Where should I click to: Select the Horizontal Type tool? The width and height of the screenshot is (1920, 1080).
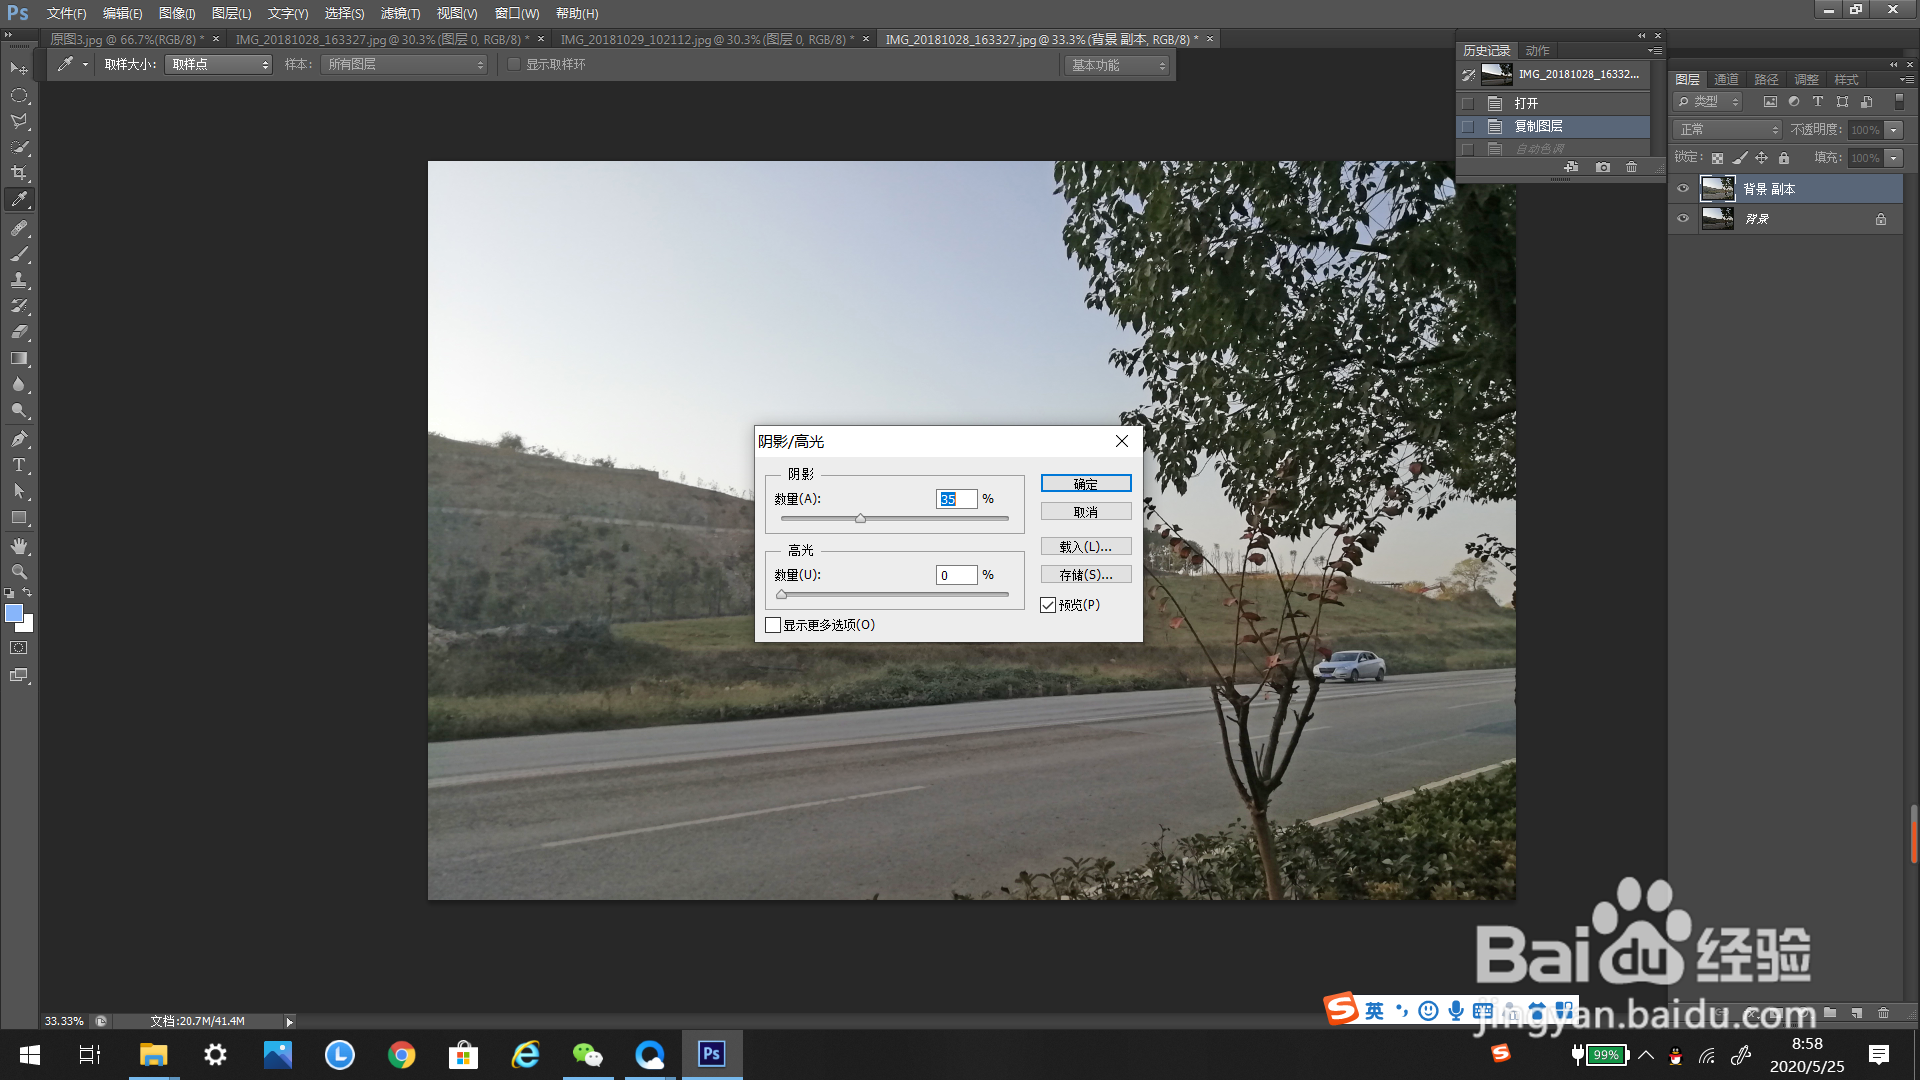19,465
